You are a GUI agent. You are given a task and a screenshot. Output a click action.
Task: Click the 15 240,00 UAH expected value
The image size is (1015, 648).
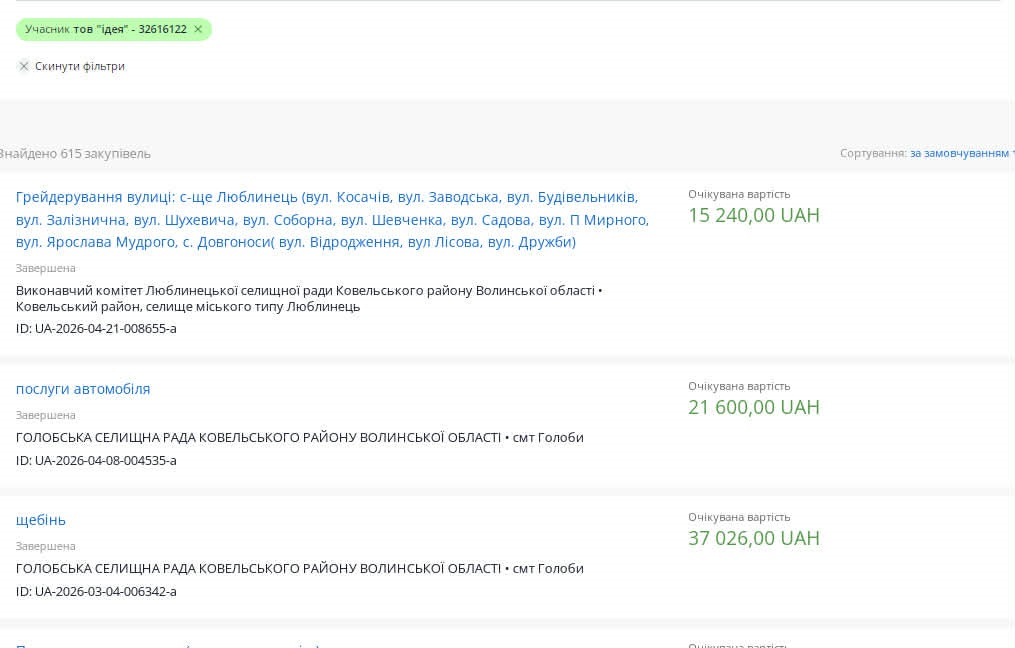(x=753, y=215)
